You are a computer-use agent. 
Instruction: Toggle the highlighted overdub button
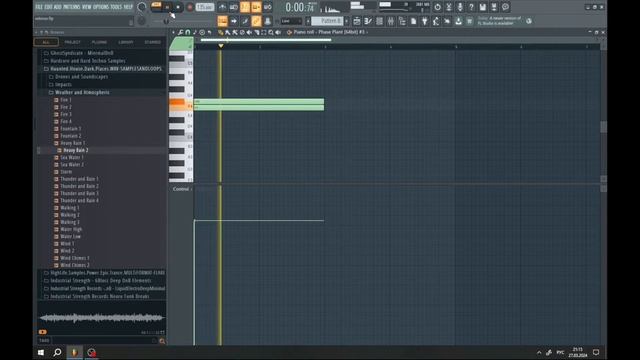coord(256,7)
